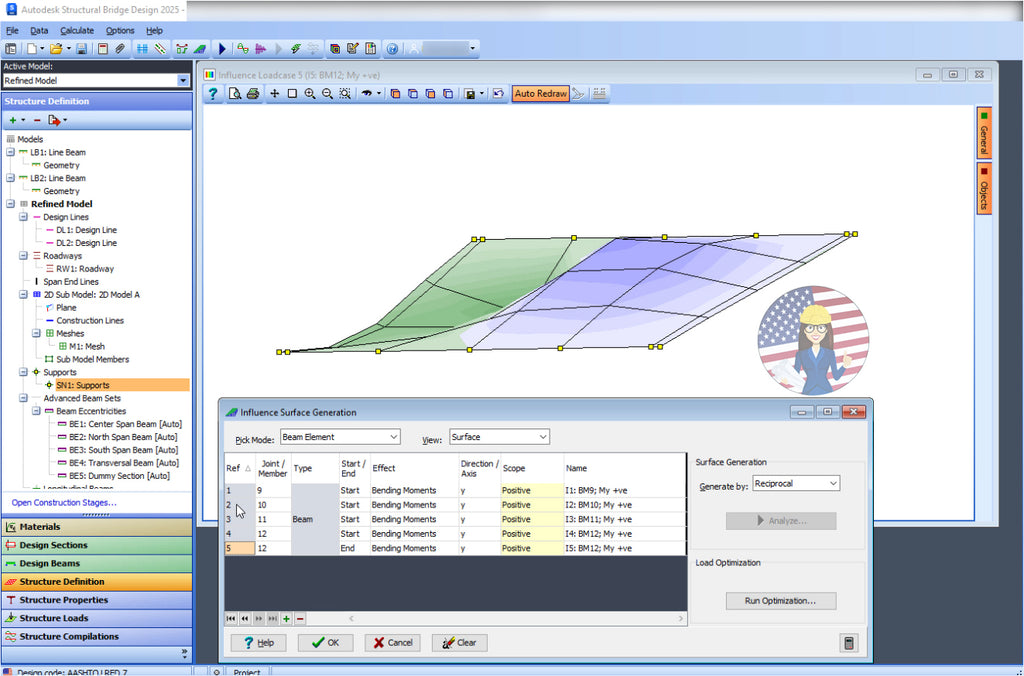
Task: Select the Pan tool in the influence viewport toolbar
Action: coord(274,93)
